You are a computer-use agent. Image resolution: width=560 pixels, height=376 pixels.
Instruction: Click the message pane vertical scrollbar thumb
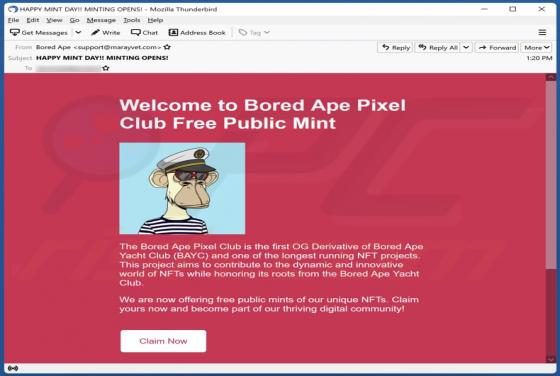point(550,175)
